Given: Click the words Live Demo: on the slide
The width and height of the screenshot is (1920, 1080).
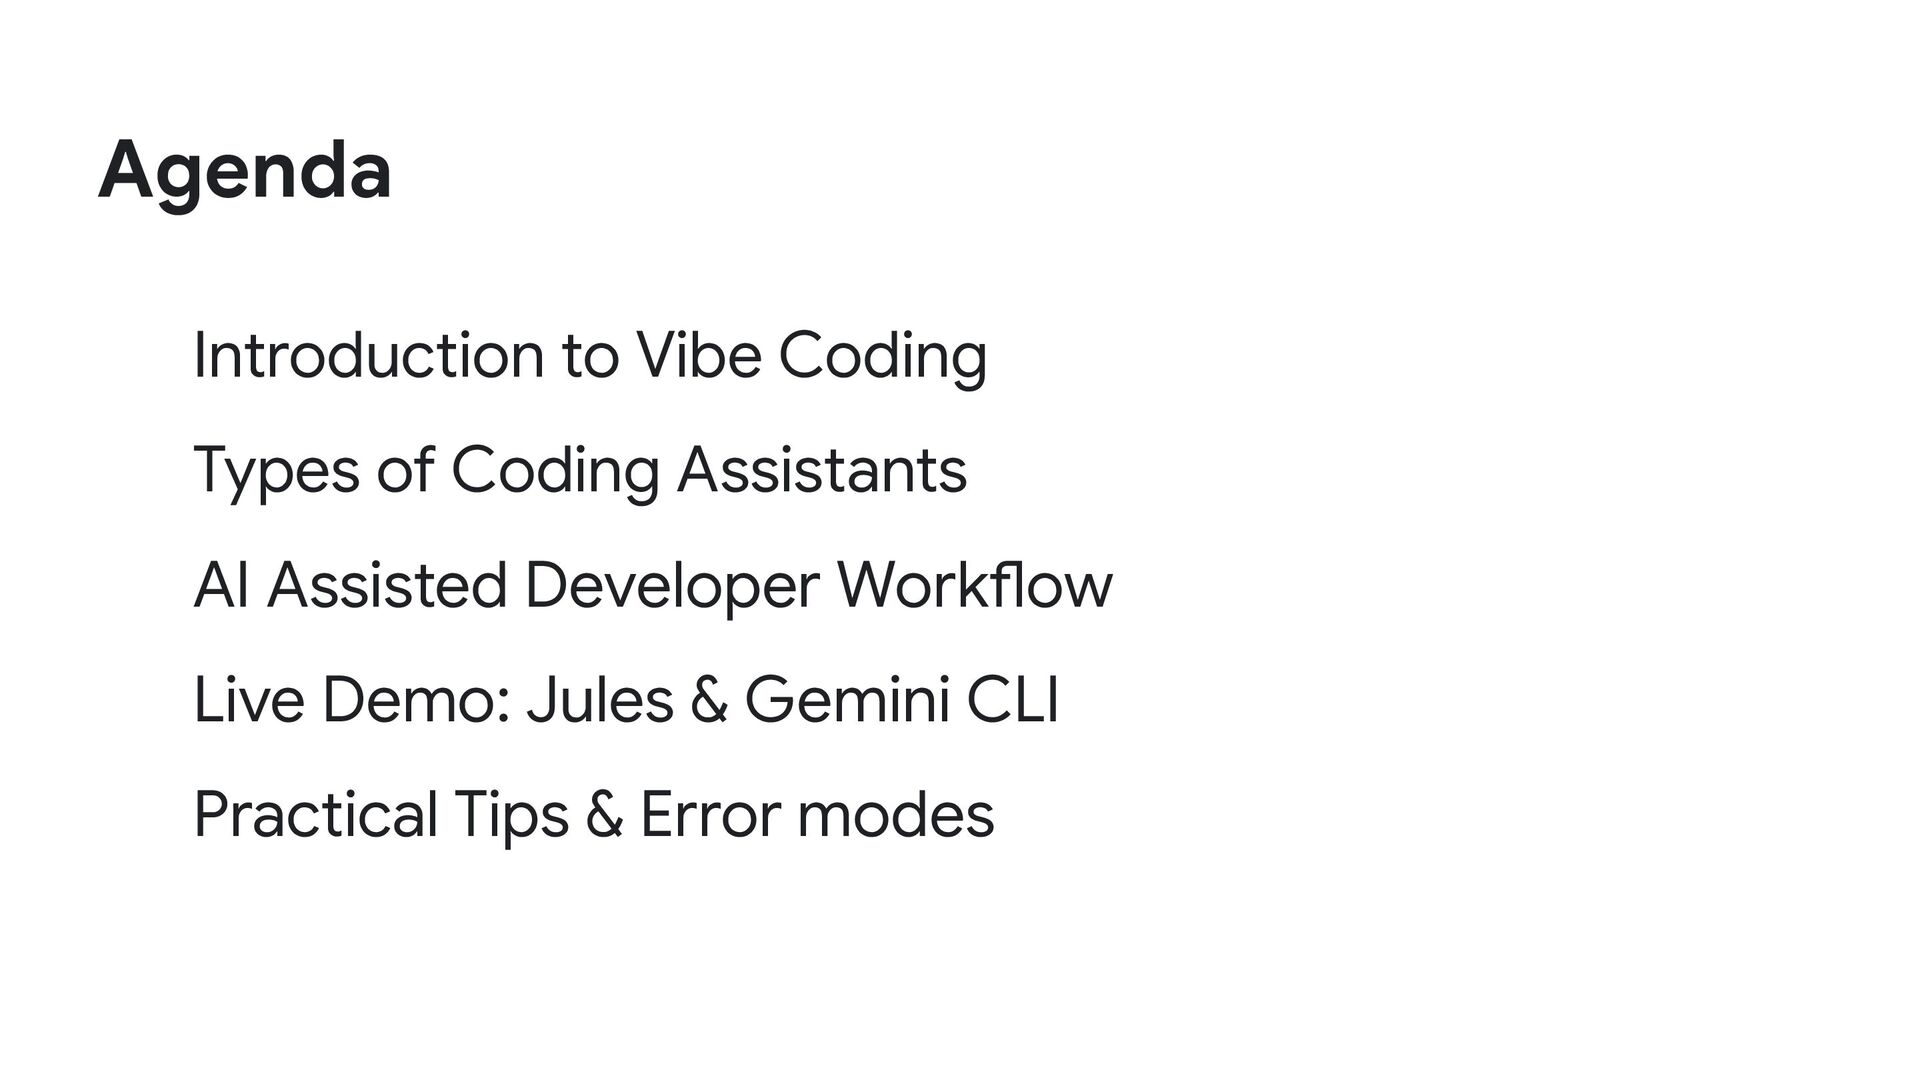Looking at the screenshot, I should tap(352, 700).
